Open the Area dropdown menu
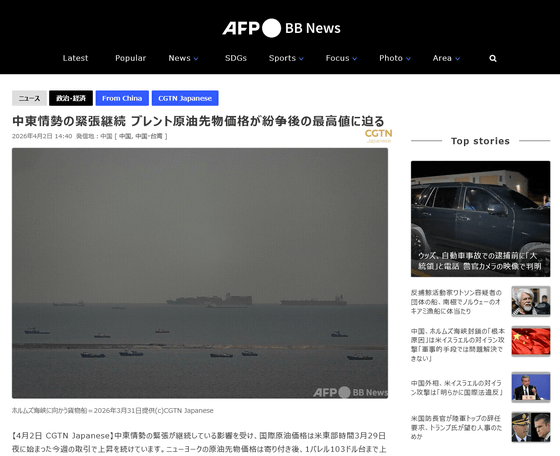 coord(446,58)
